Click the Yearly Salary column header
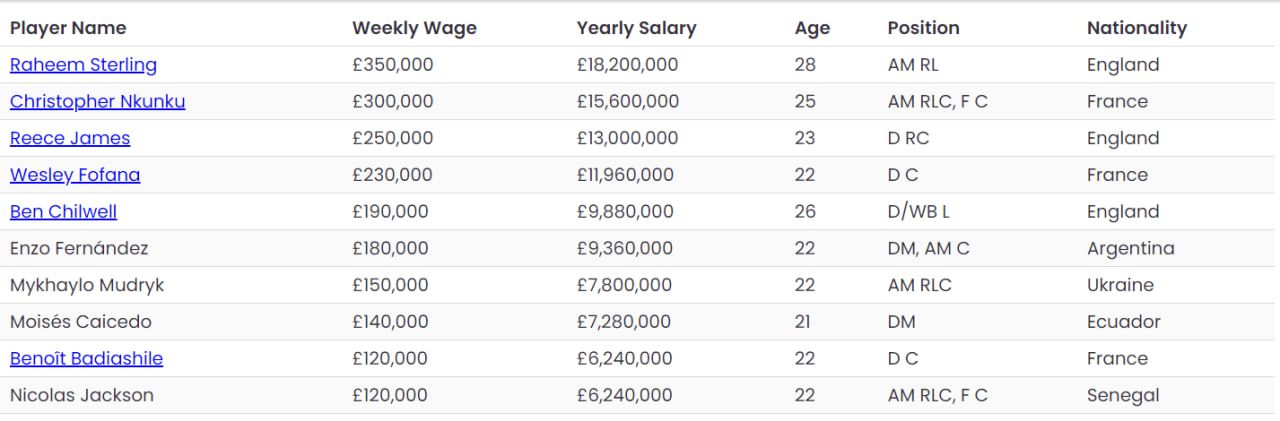The height and width of the screenshot is (421, 1280). tap(636, 28)
